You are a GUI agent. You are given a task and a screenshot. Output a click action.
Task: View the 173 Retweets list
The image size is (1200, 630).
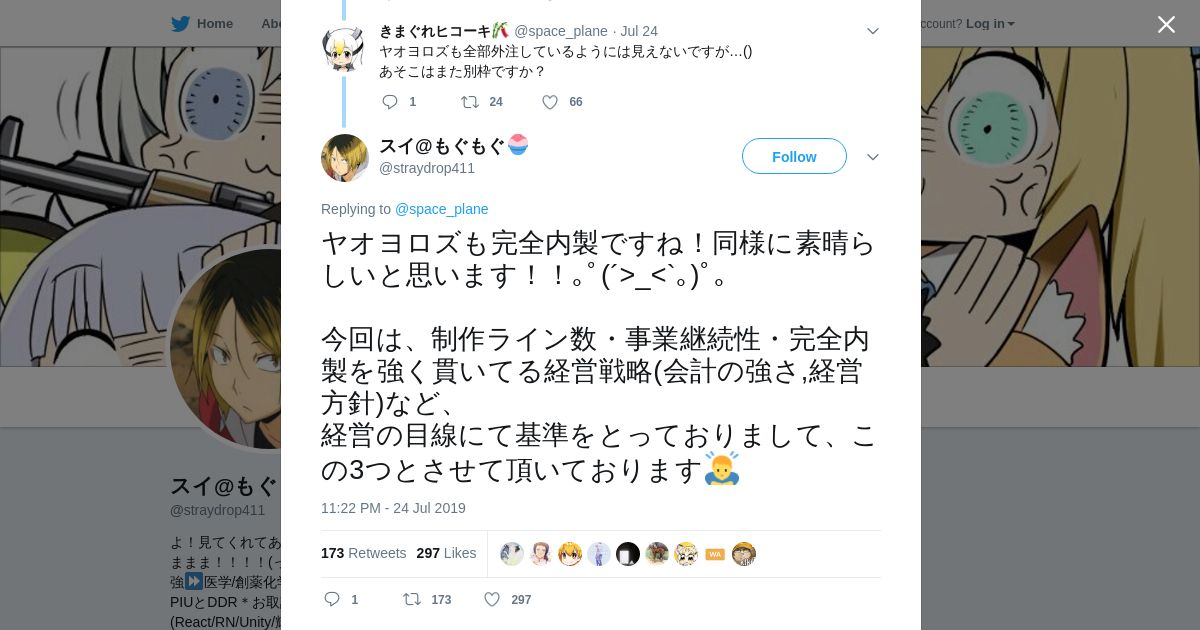click(363, 553)
